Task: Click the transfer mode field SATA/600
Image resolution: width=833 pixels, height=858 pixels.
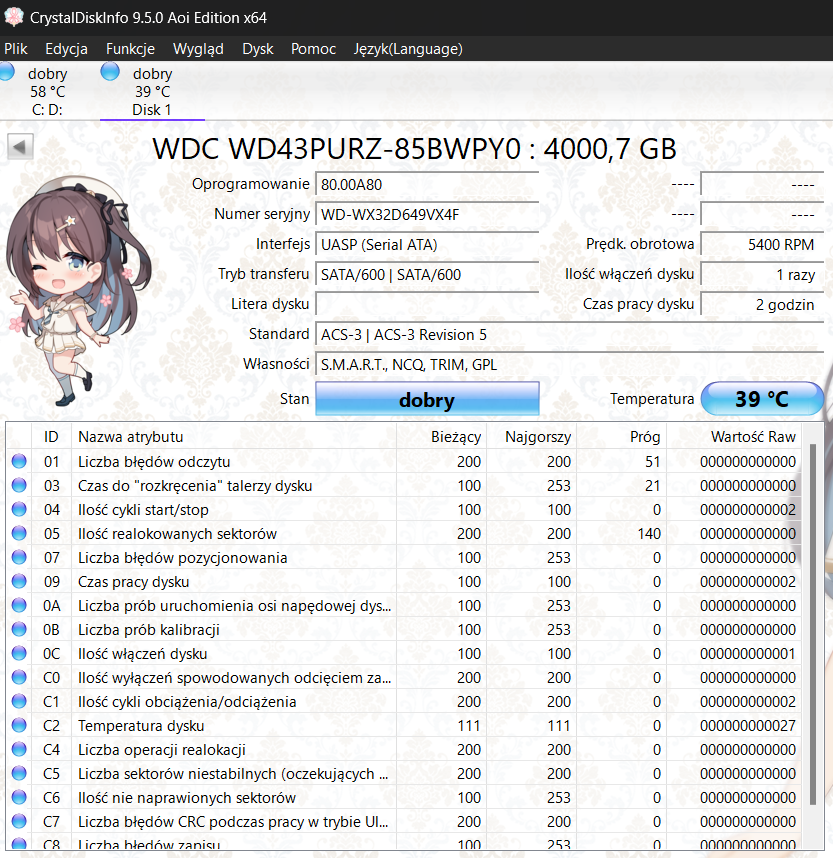Action: point(427,275)
